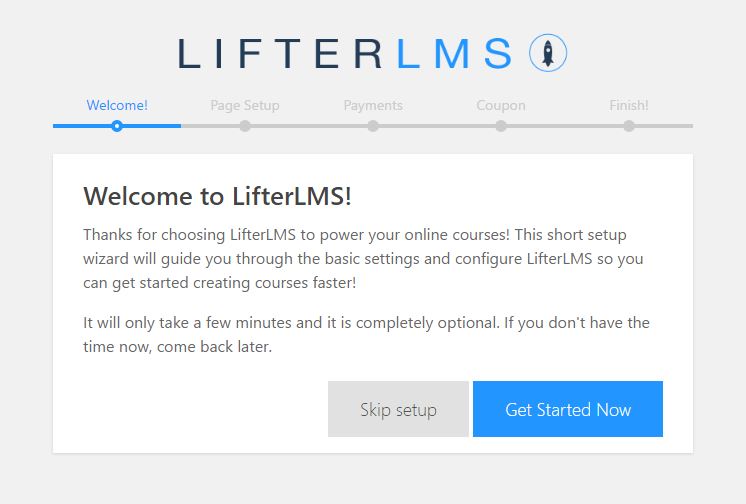Open the Payments step label

click(373, 105)
